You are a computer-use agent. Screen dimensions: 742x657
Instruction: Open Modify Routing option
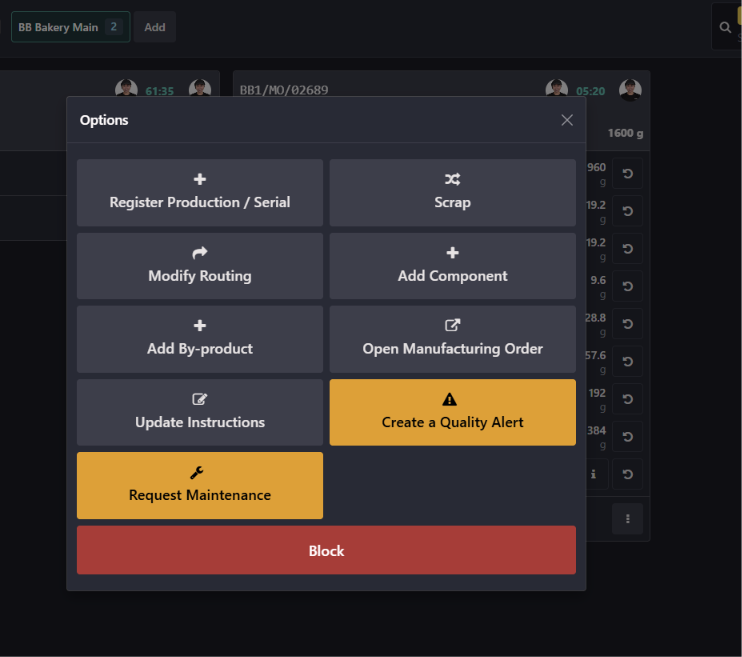200,266
